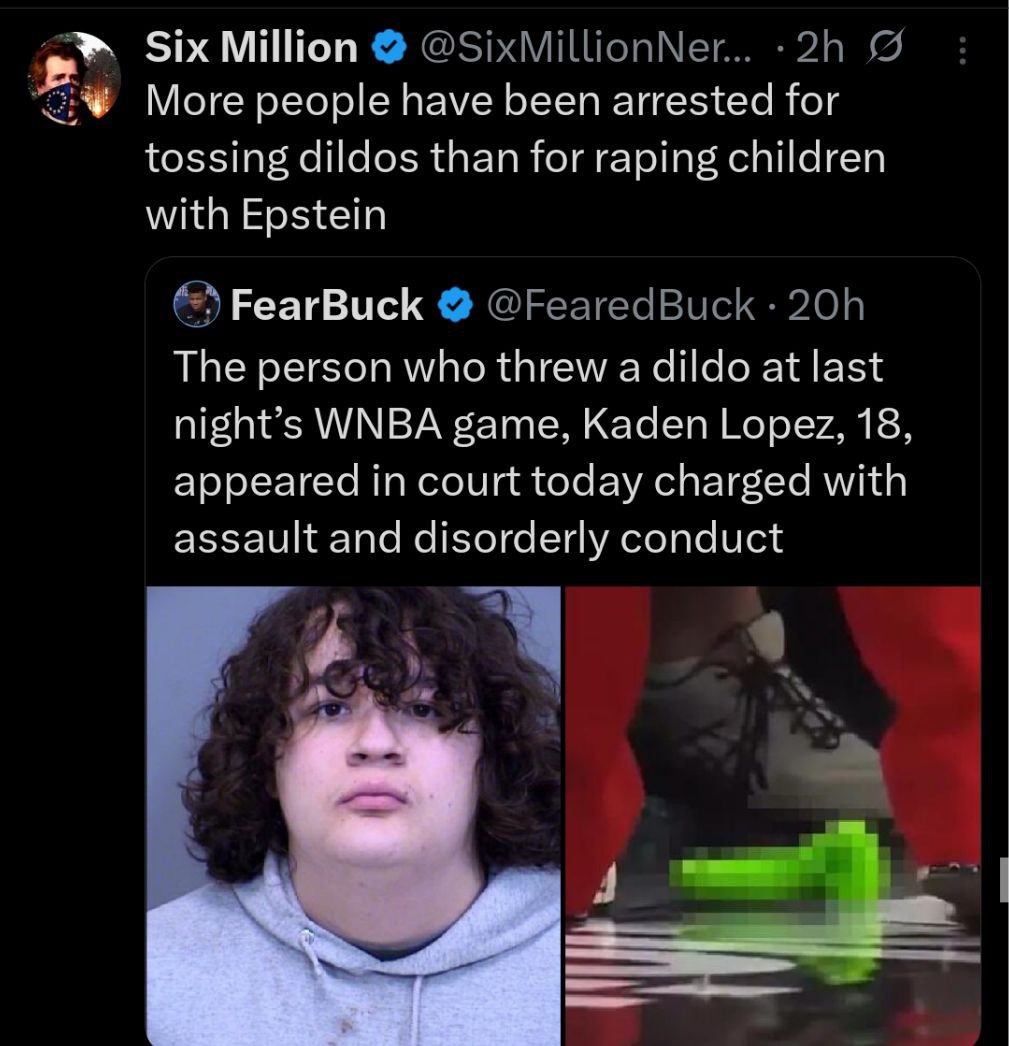Click the 2h timestamp of the tweet
Image resolution: width=1009 pixels, height=1046 pixels.
(820, 47)
